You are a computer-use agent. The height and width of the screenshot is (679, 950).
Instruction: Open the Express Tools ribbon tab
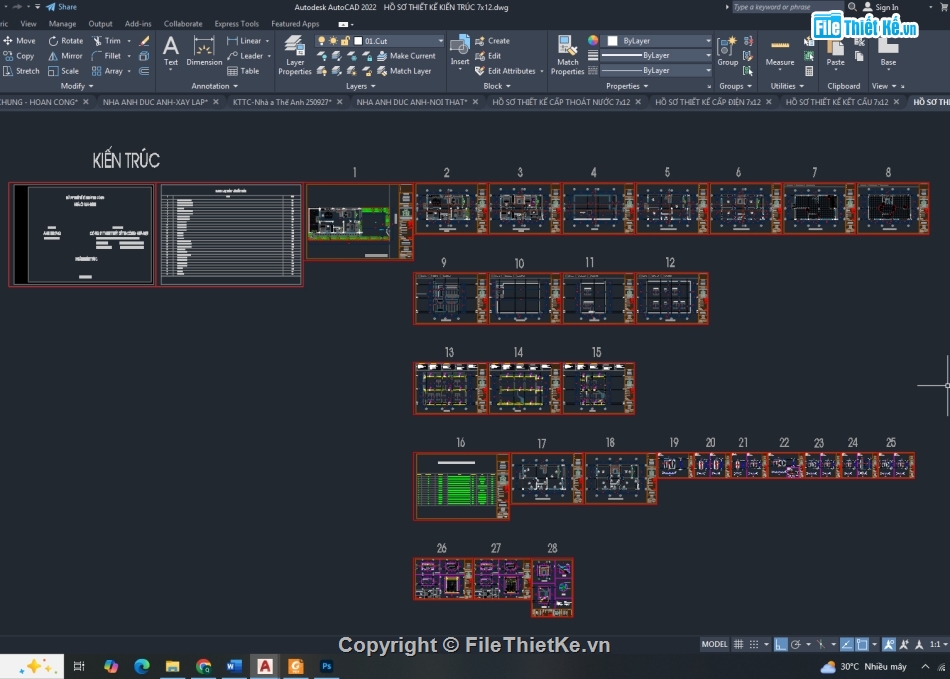[x=236, y=24]
